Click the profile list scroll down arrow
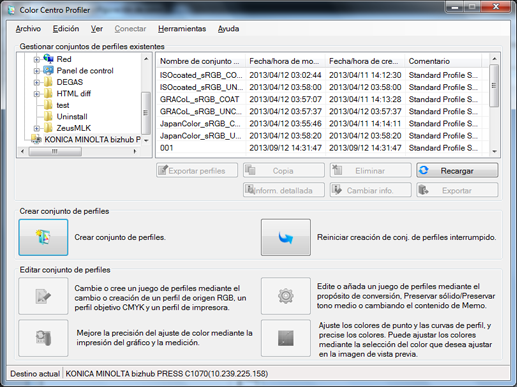Screen dimensions: 517x387 [x=494, y=151]
